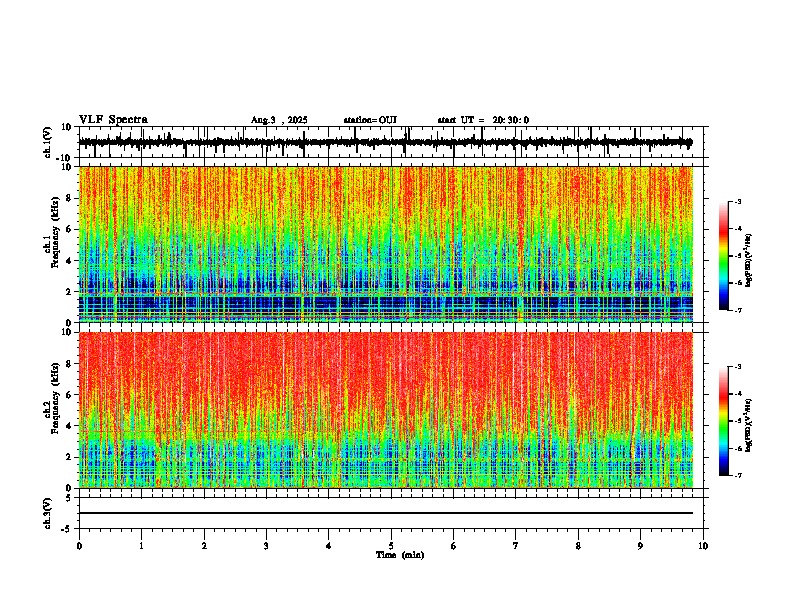Click the "8" kHz tick on ch.1 frequency axis
The image size is (792, 612).
[70, 198]
